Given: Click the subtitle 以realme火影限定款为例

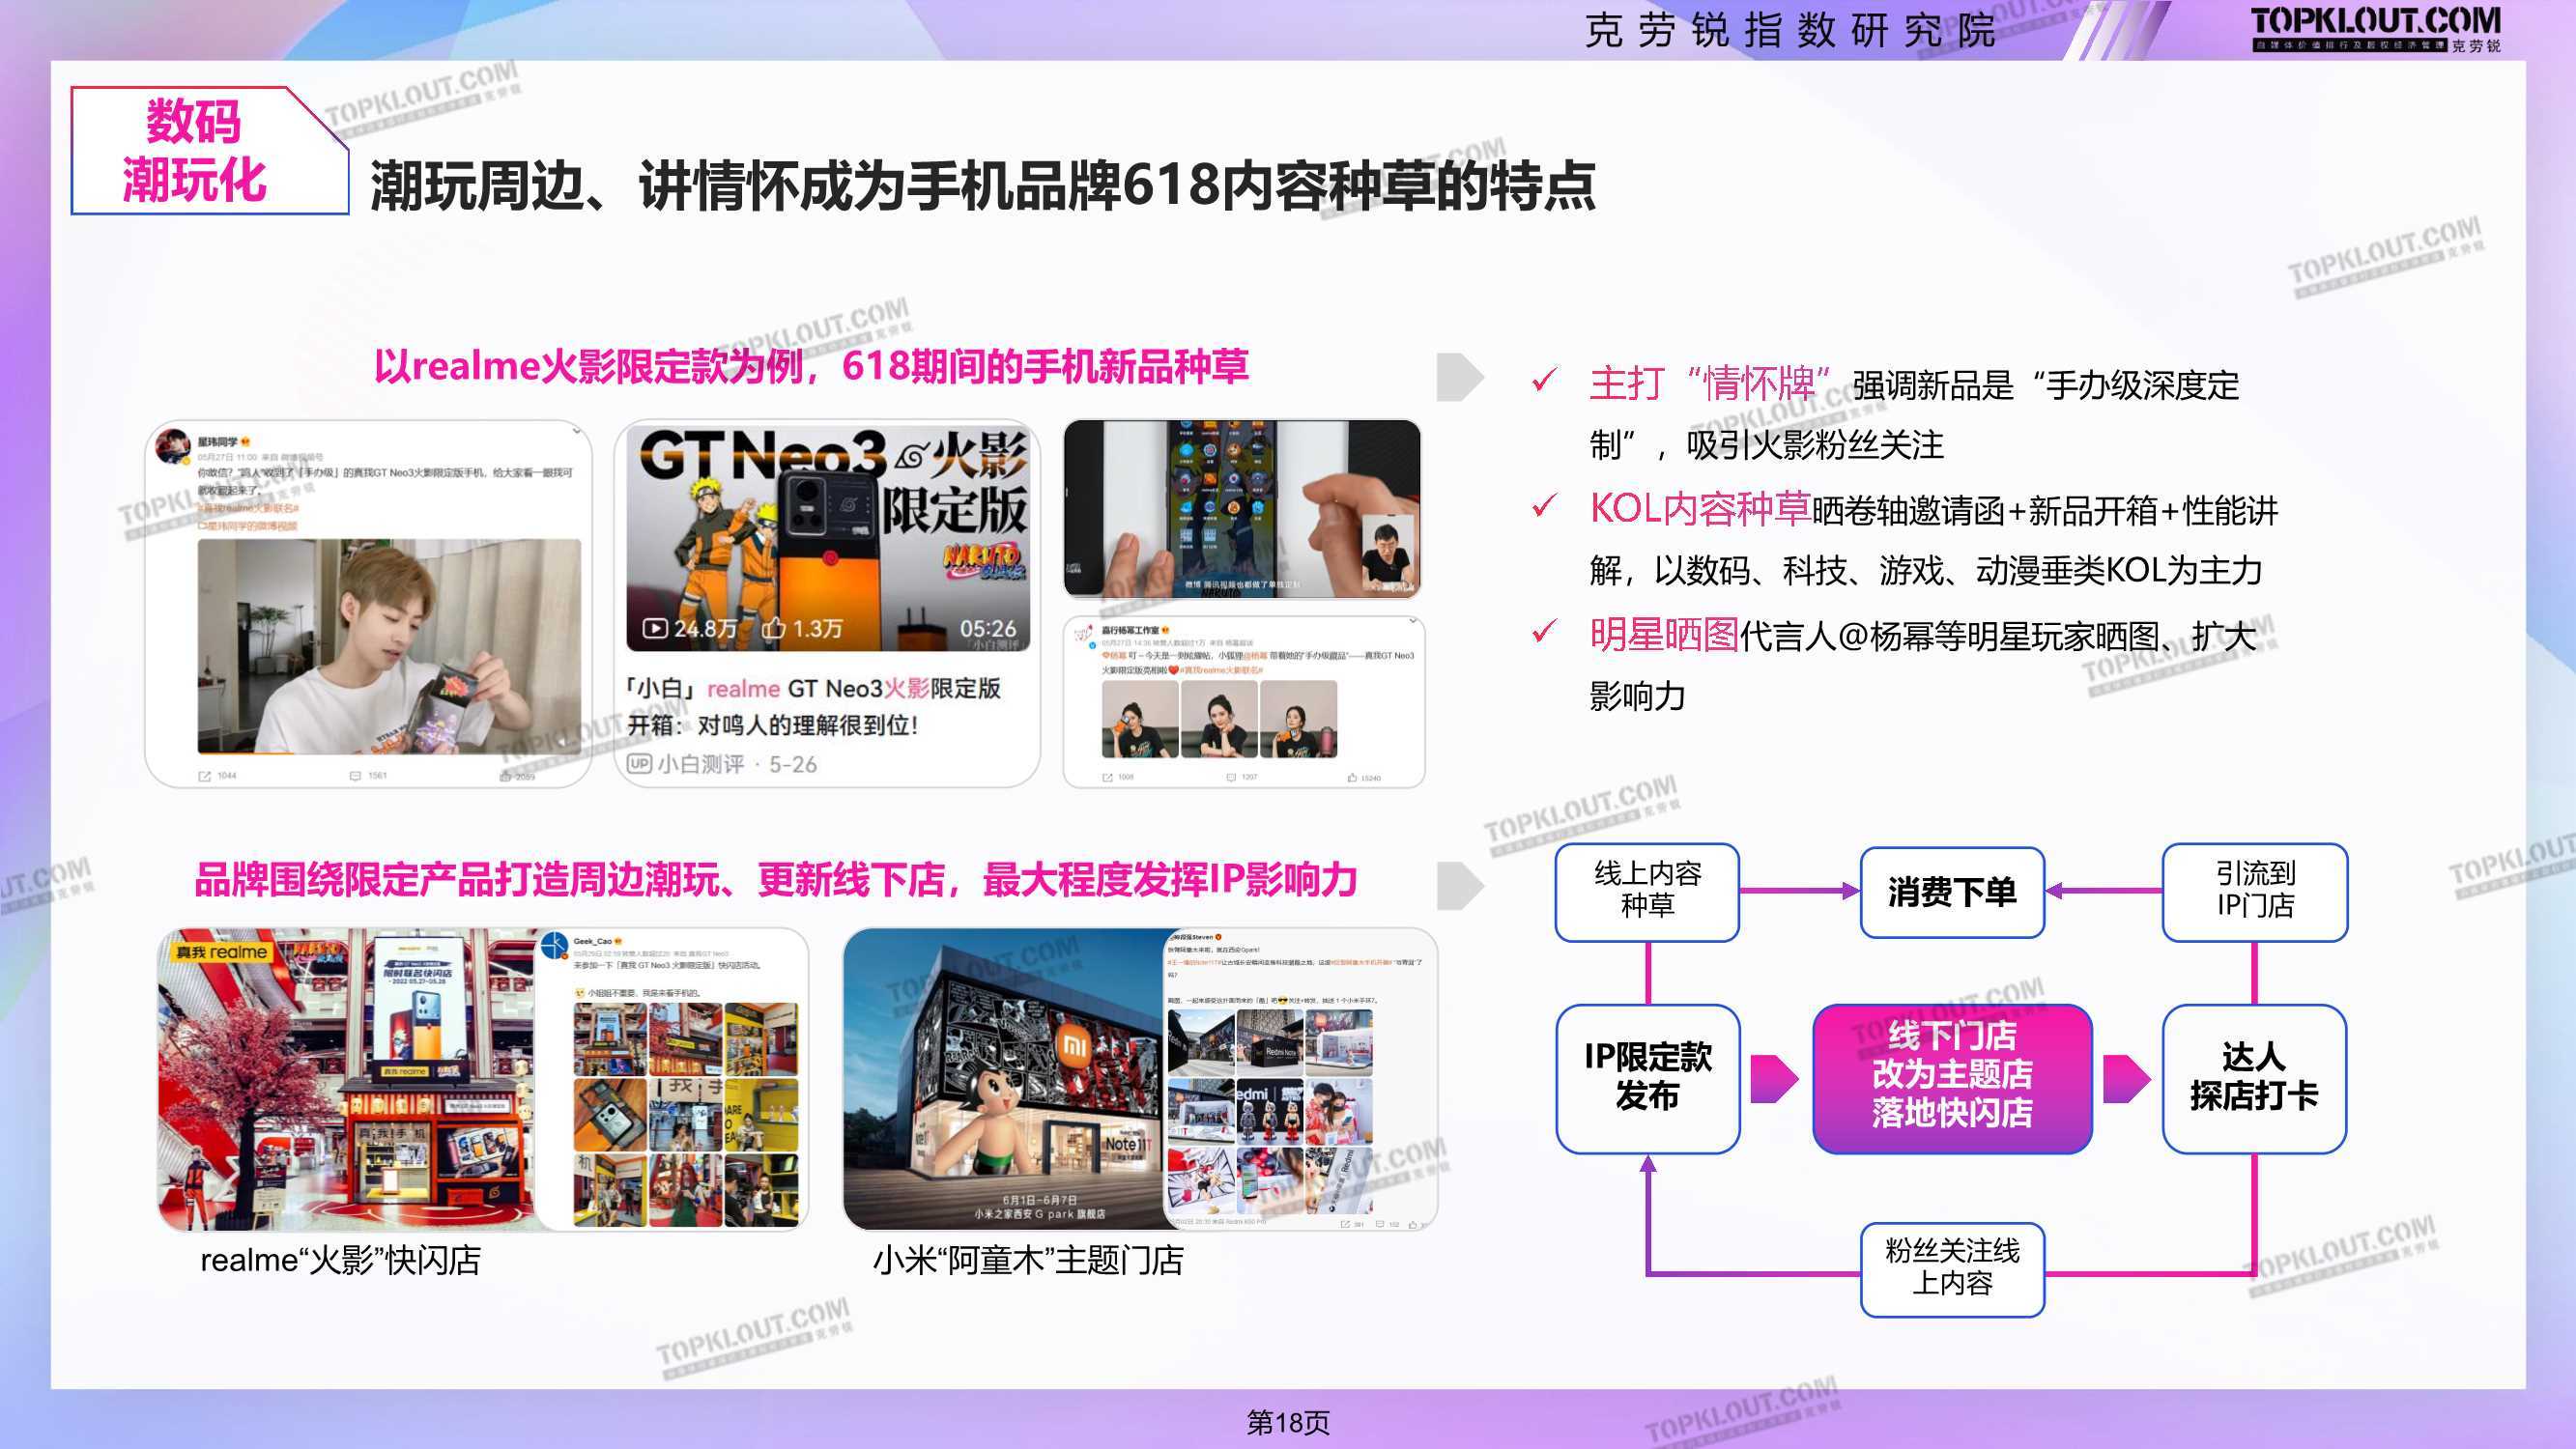Looking at the screenshot, I should click(811, 366).
